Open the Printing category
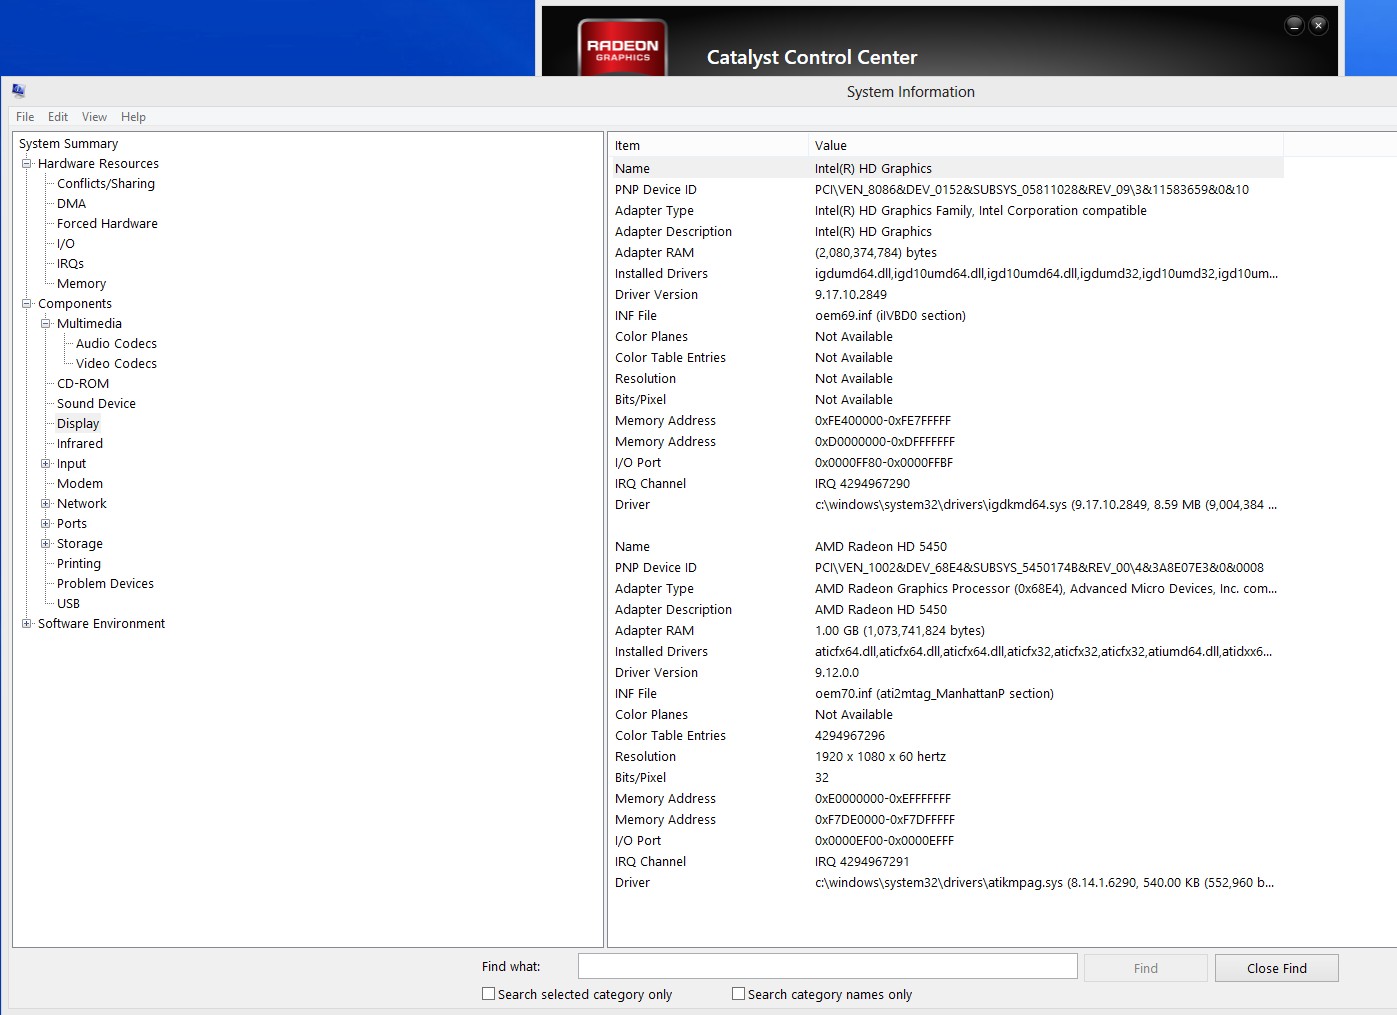Image resolution: width=1397 pixels, height=1015 pixels. (79, 563)
